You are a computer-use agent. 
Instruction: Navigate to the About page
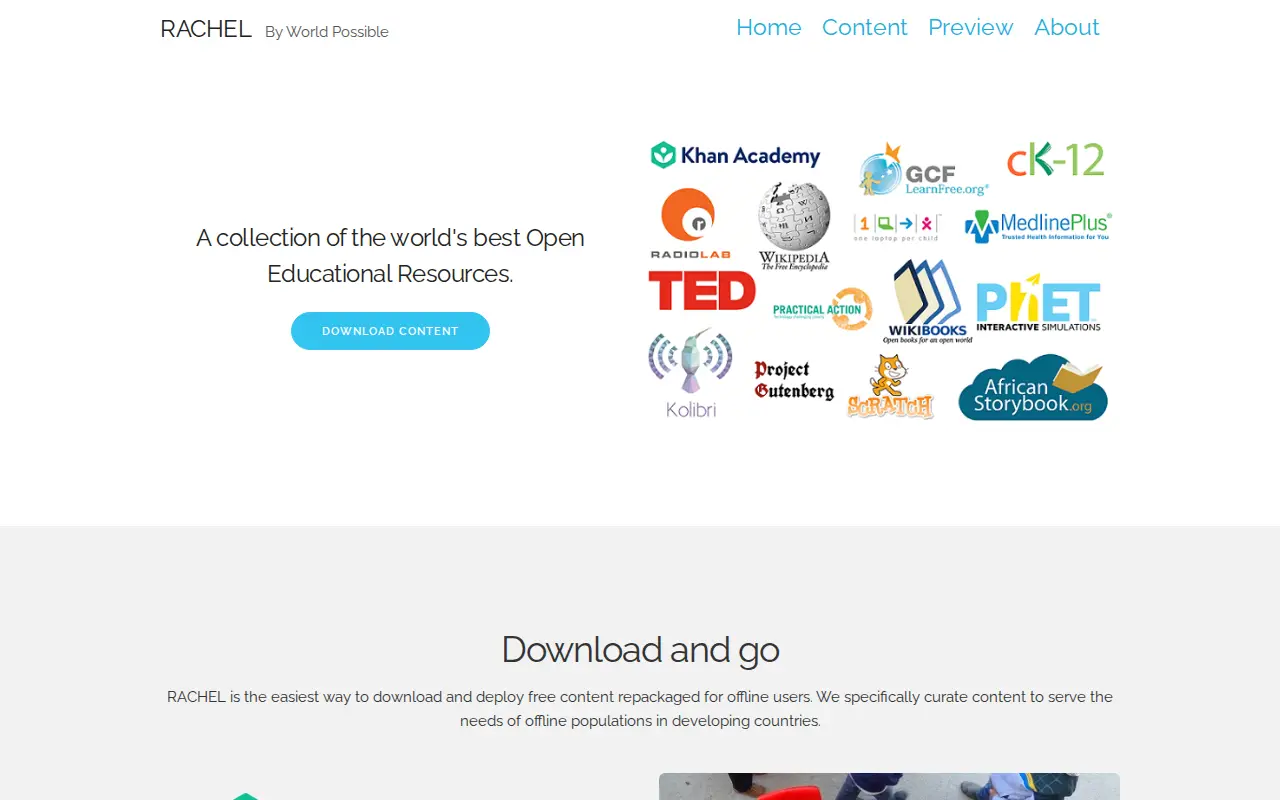tap(1067, 27)
